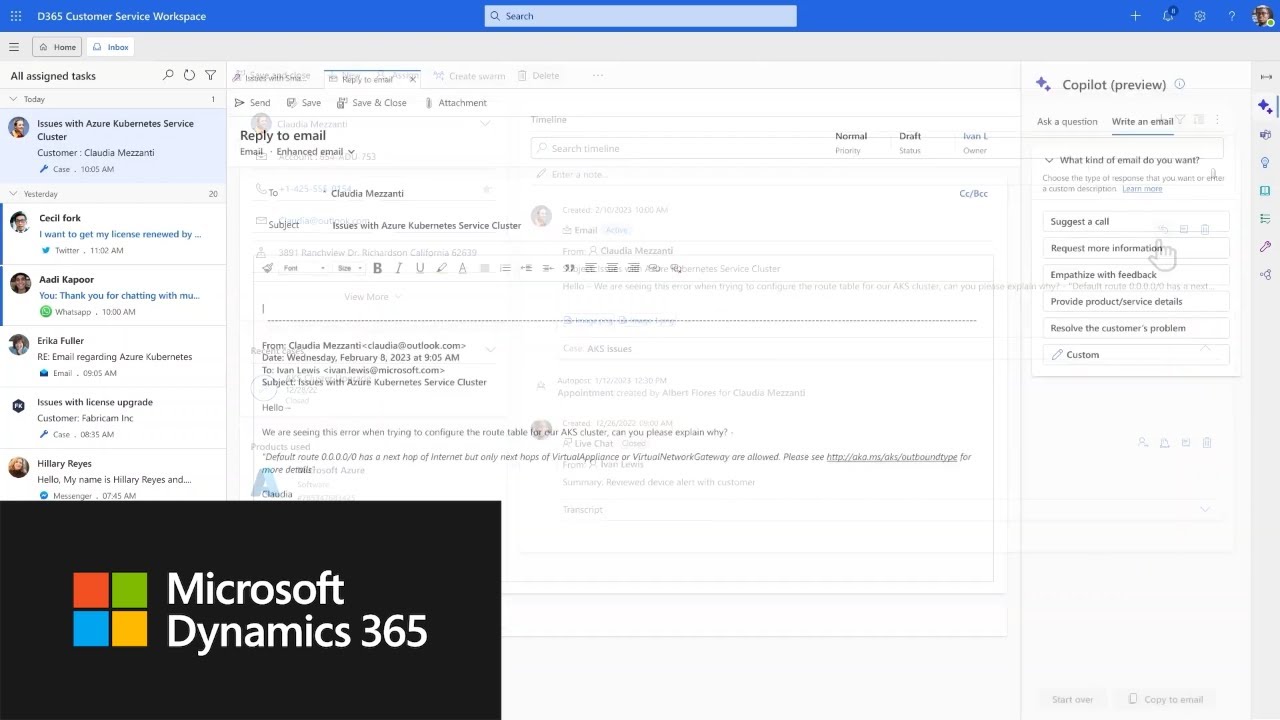
Task: Switch to the Ask a question tab
Action: 1066,122
